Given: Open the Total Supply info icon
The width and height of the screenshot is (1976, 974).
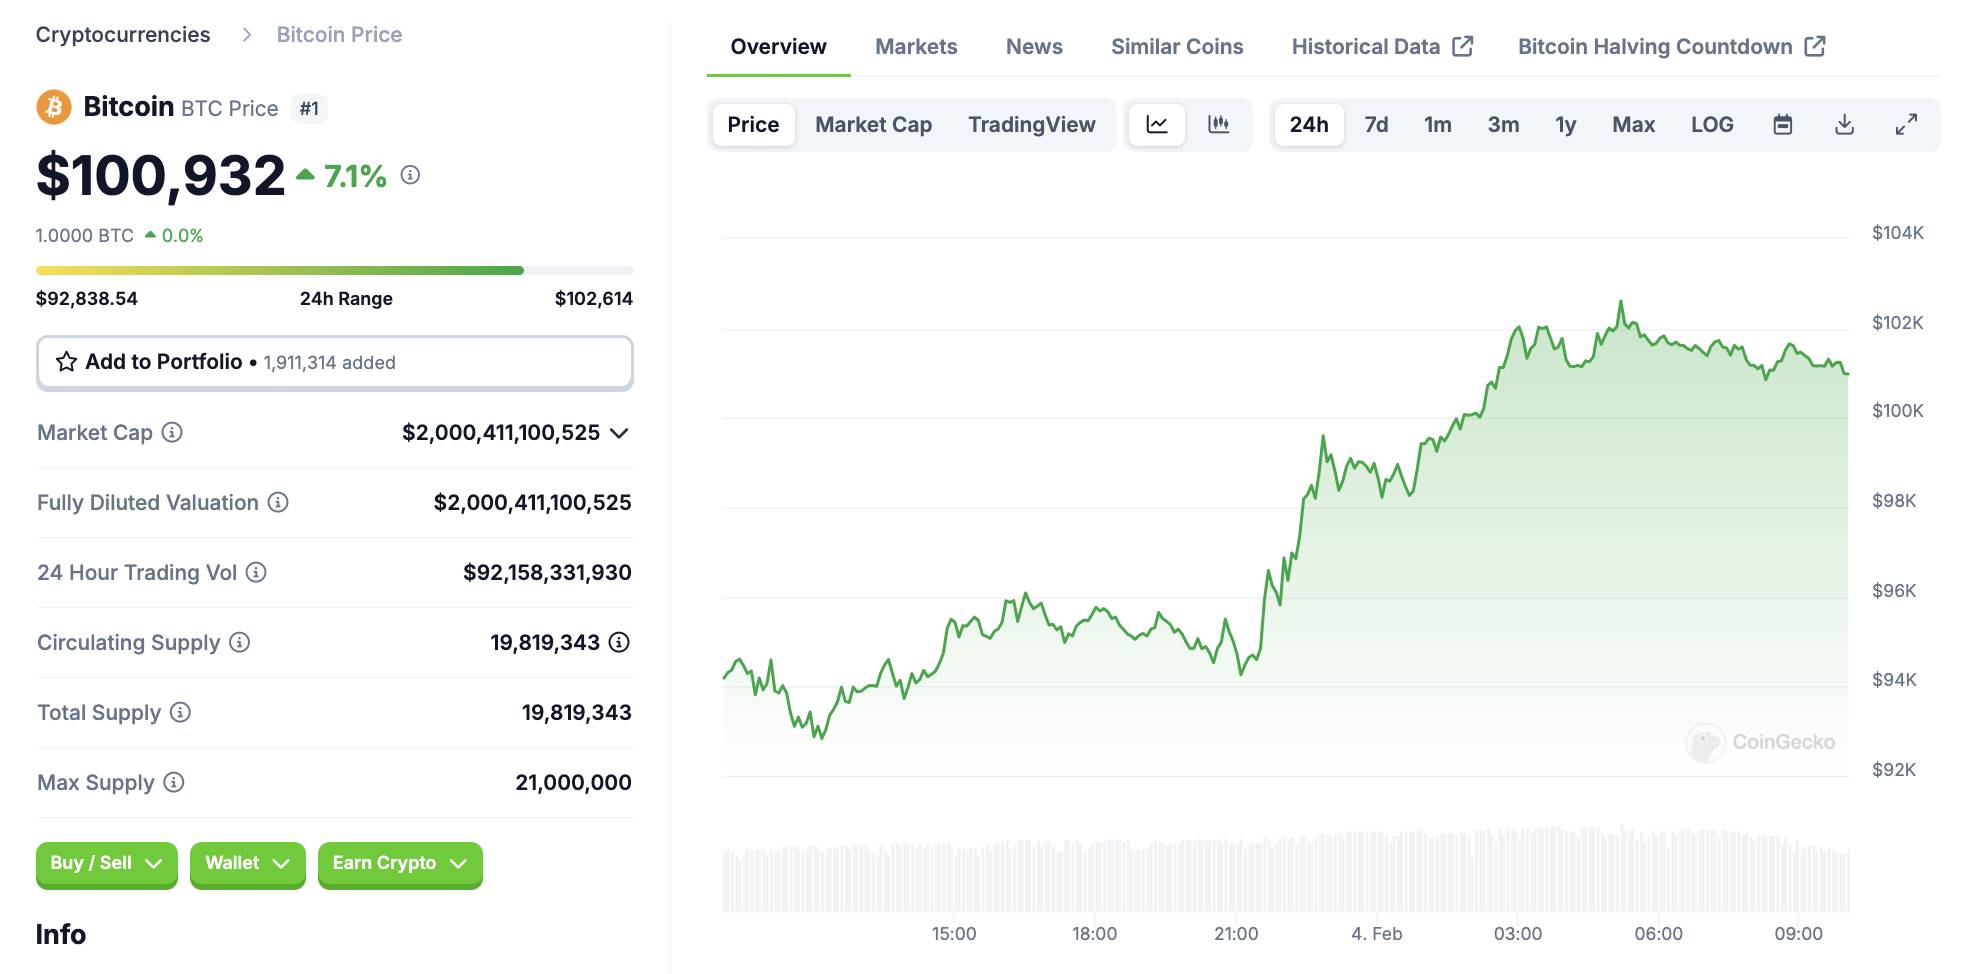Looking at the screenshot, I should click(x=180, y=712).
